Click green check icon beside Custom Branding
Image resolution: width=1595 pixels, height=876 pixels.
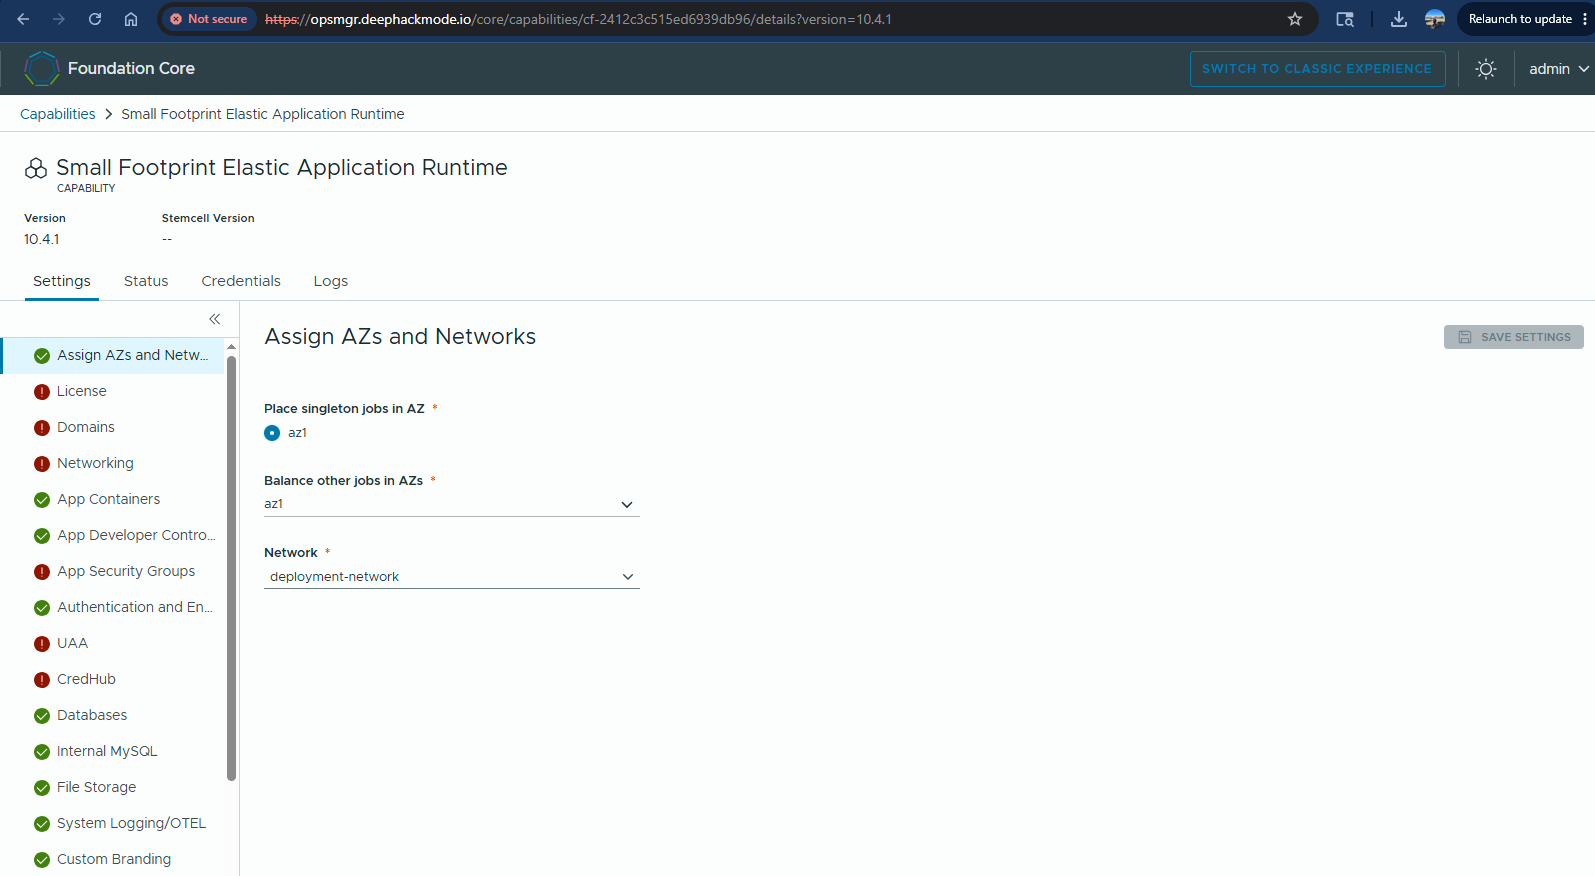42,860
